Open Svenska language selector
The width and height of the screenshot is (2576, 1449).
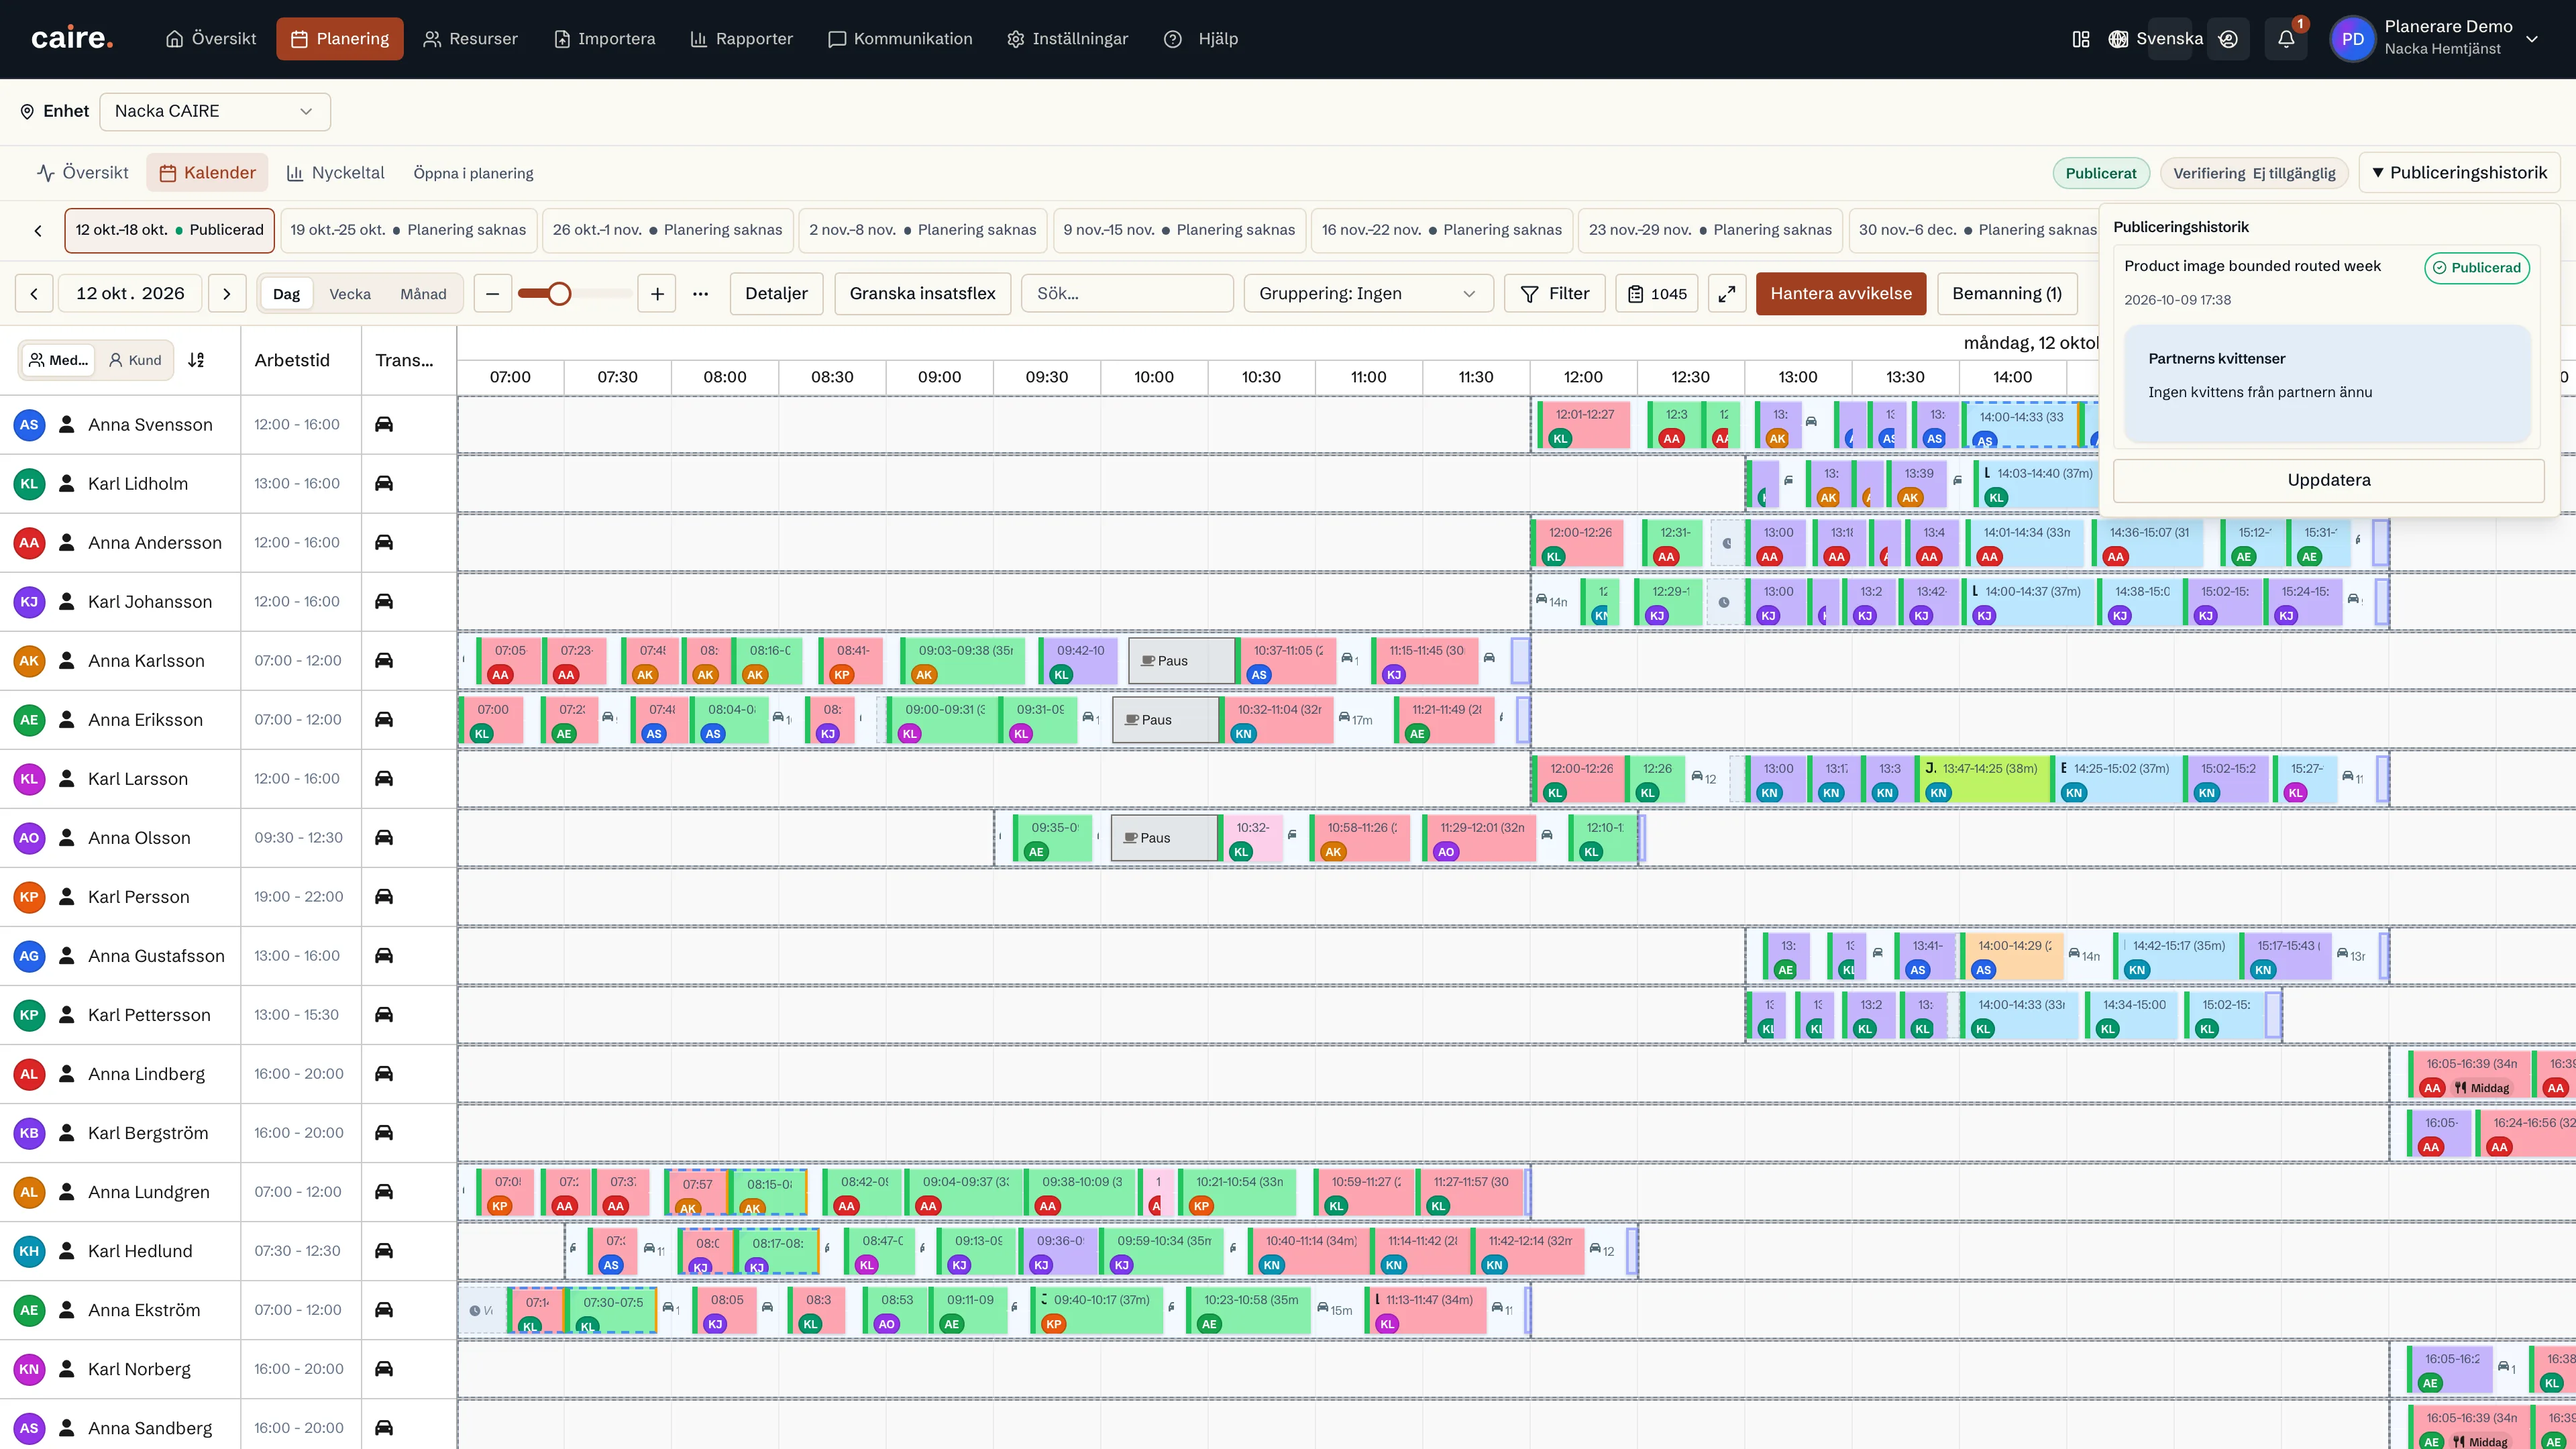click(x=2156, y=39)
